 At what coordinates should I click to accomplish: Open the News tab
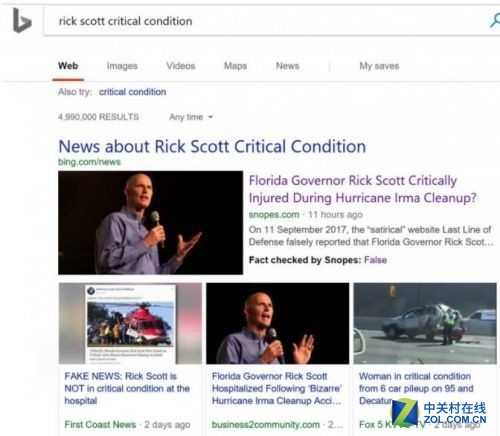pyautogui.click(x=287, y=66)
